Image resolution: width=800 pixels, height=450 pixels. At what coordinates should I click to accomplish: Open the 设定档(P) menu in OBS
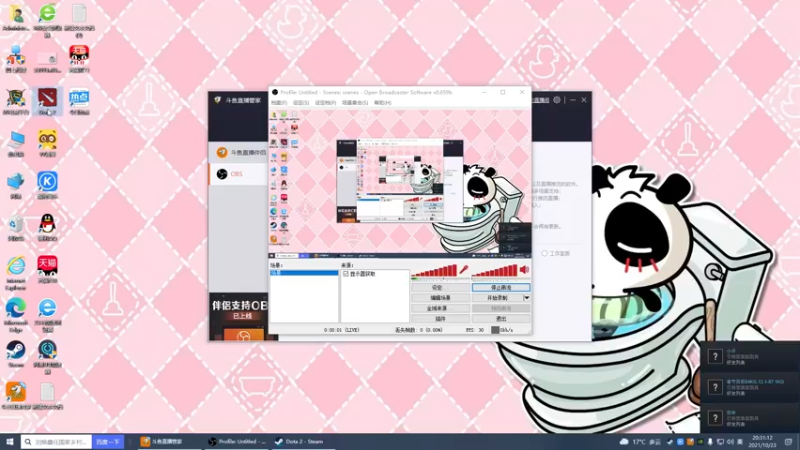pyautogui.click(x=325, y=103)
